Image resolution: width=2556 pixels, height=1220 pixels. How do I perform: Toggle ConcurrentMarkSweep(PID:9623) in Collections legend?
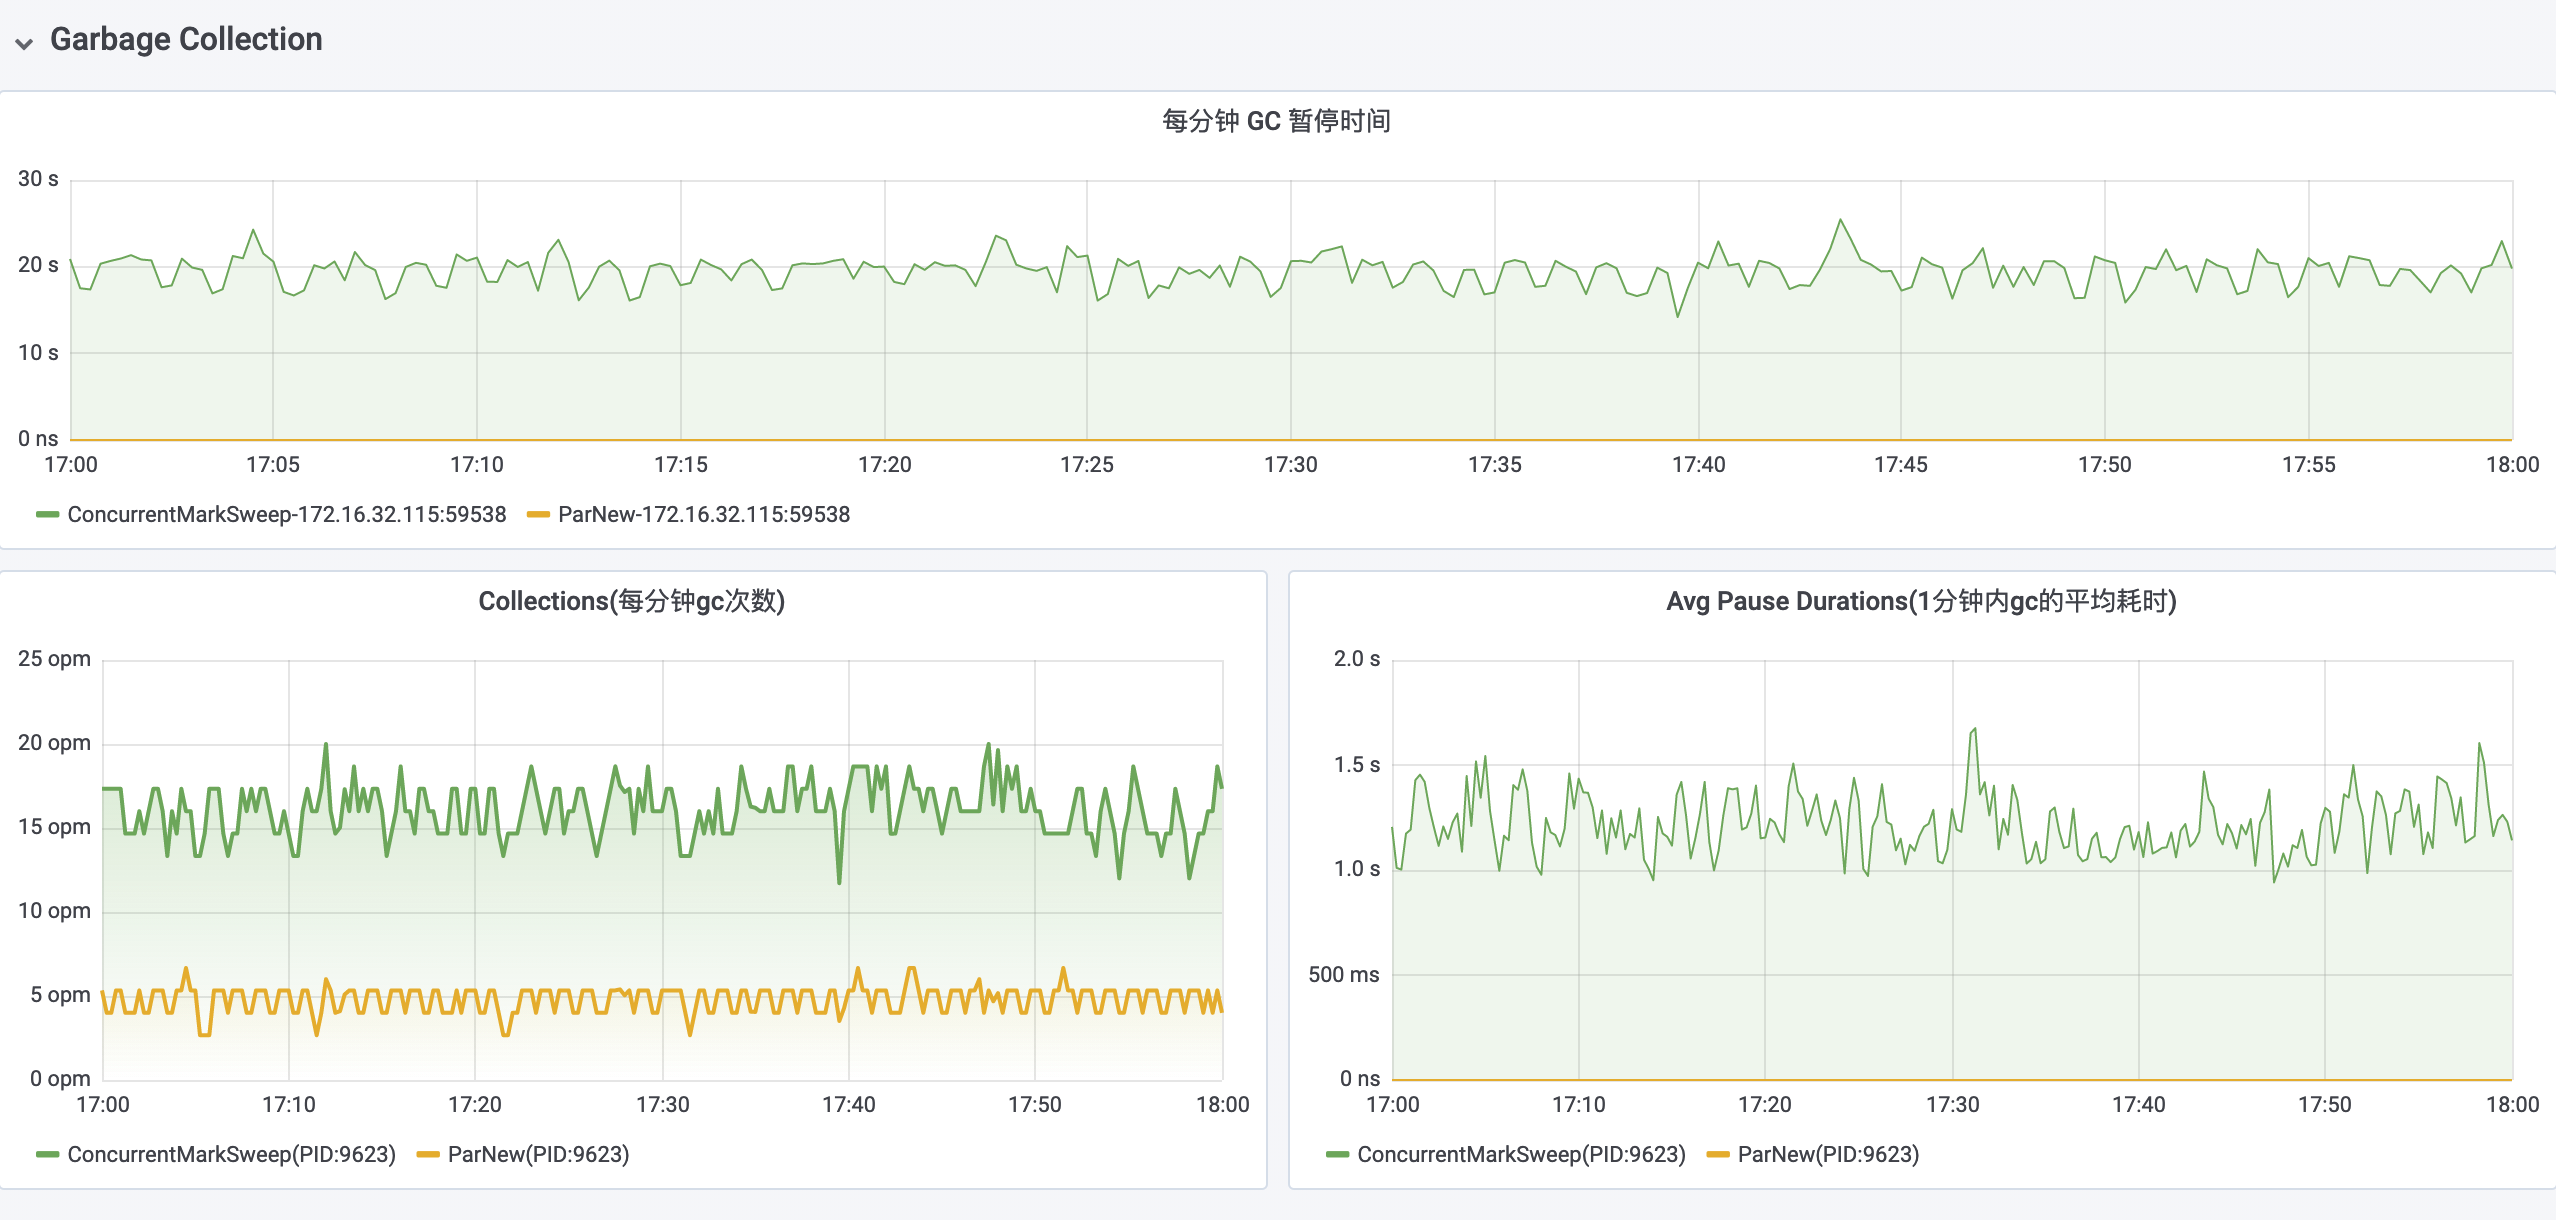(x=231, y=1154)
